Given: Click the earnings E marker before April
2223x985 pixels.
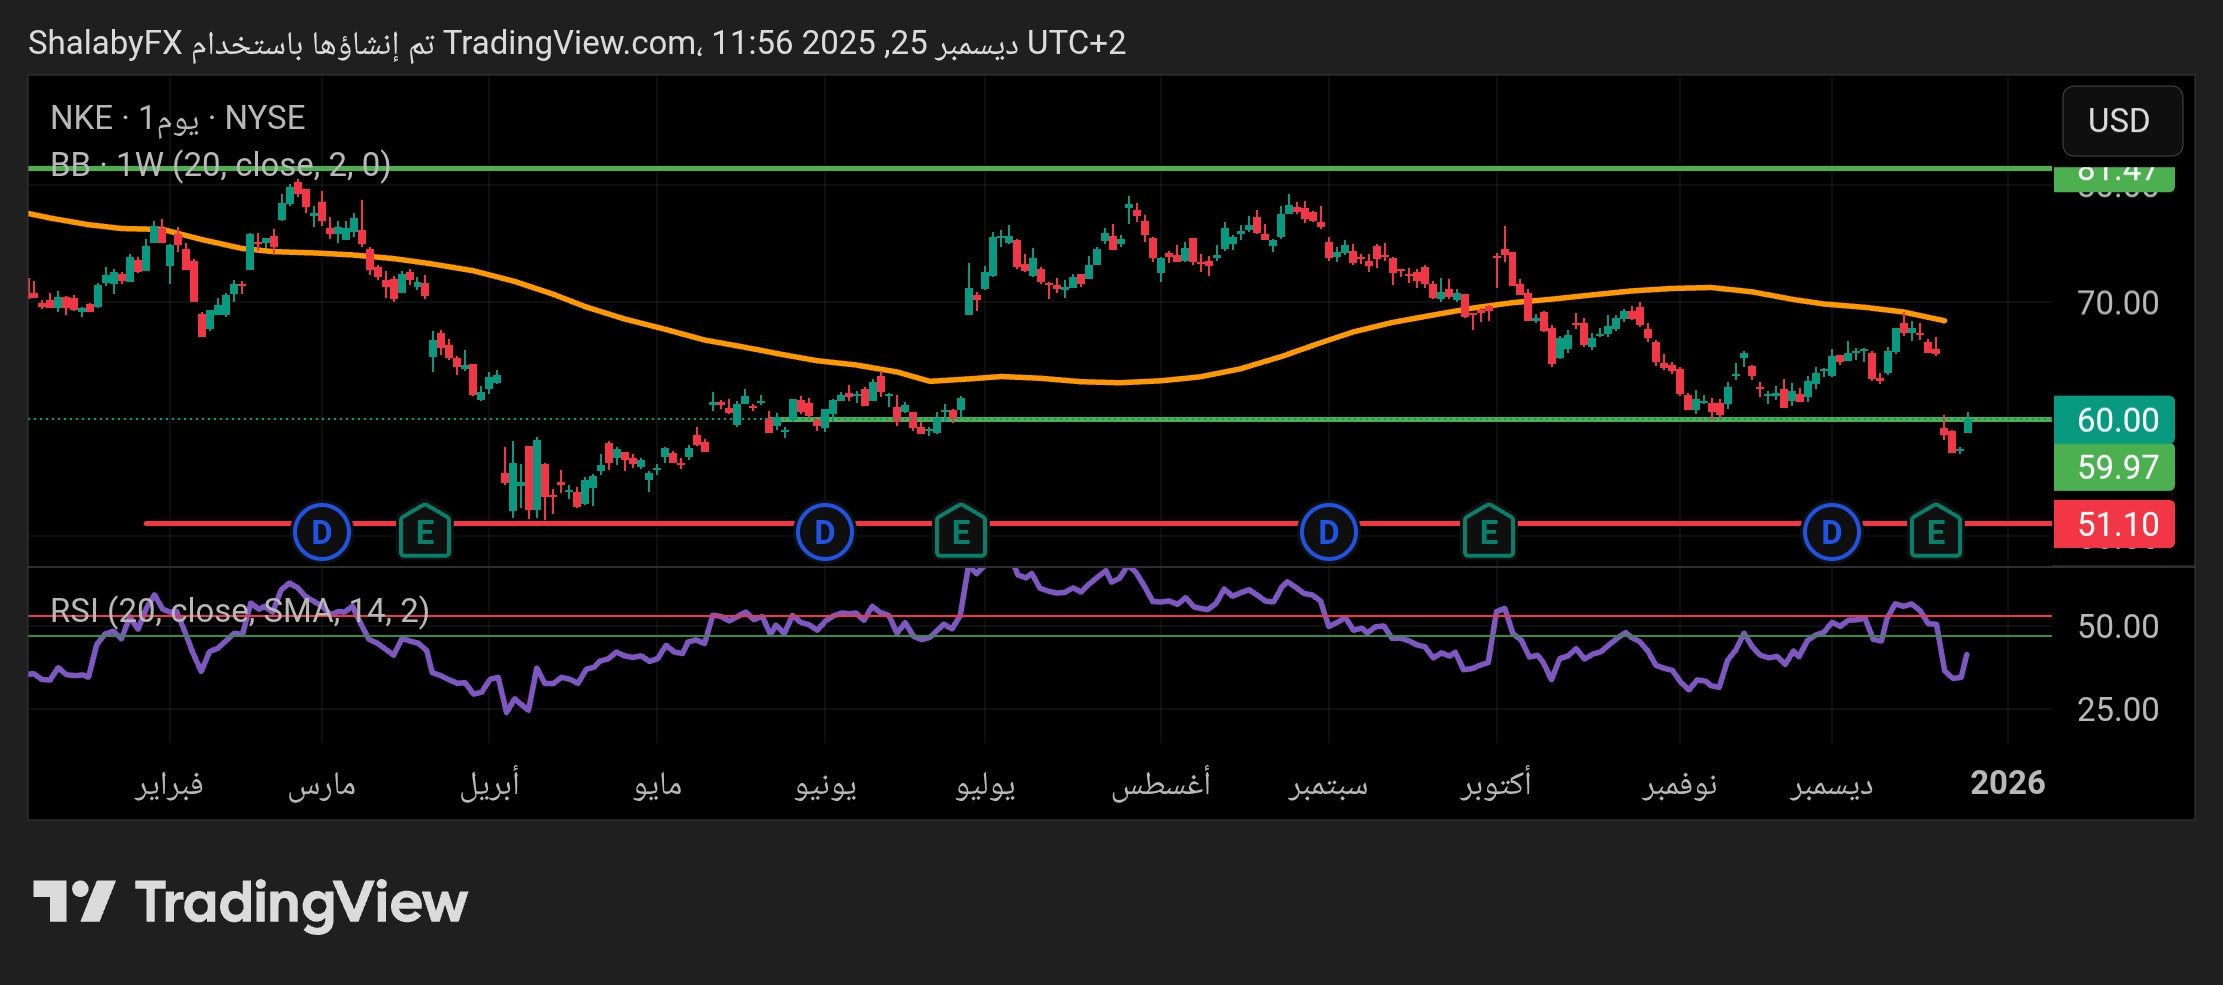Looking at the screenshot, I should click(x=425, y=532).
